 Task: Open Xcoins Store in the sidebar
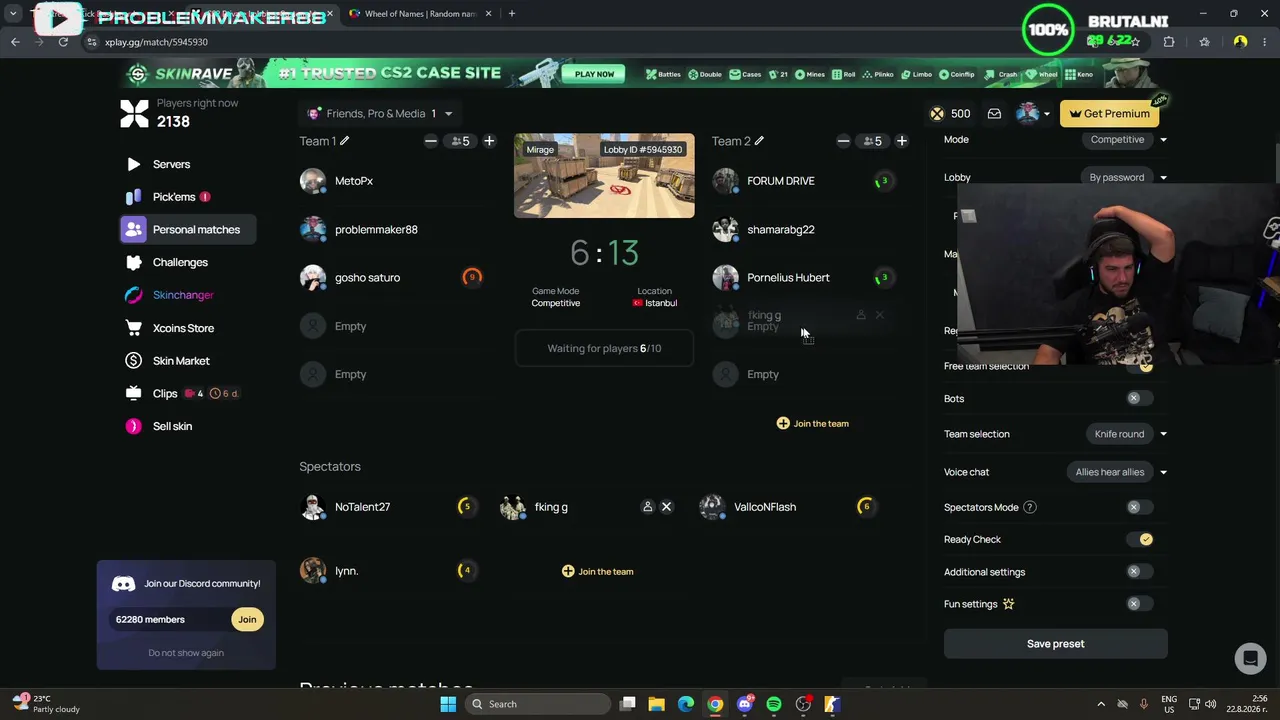tap(183, 328)
